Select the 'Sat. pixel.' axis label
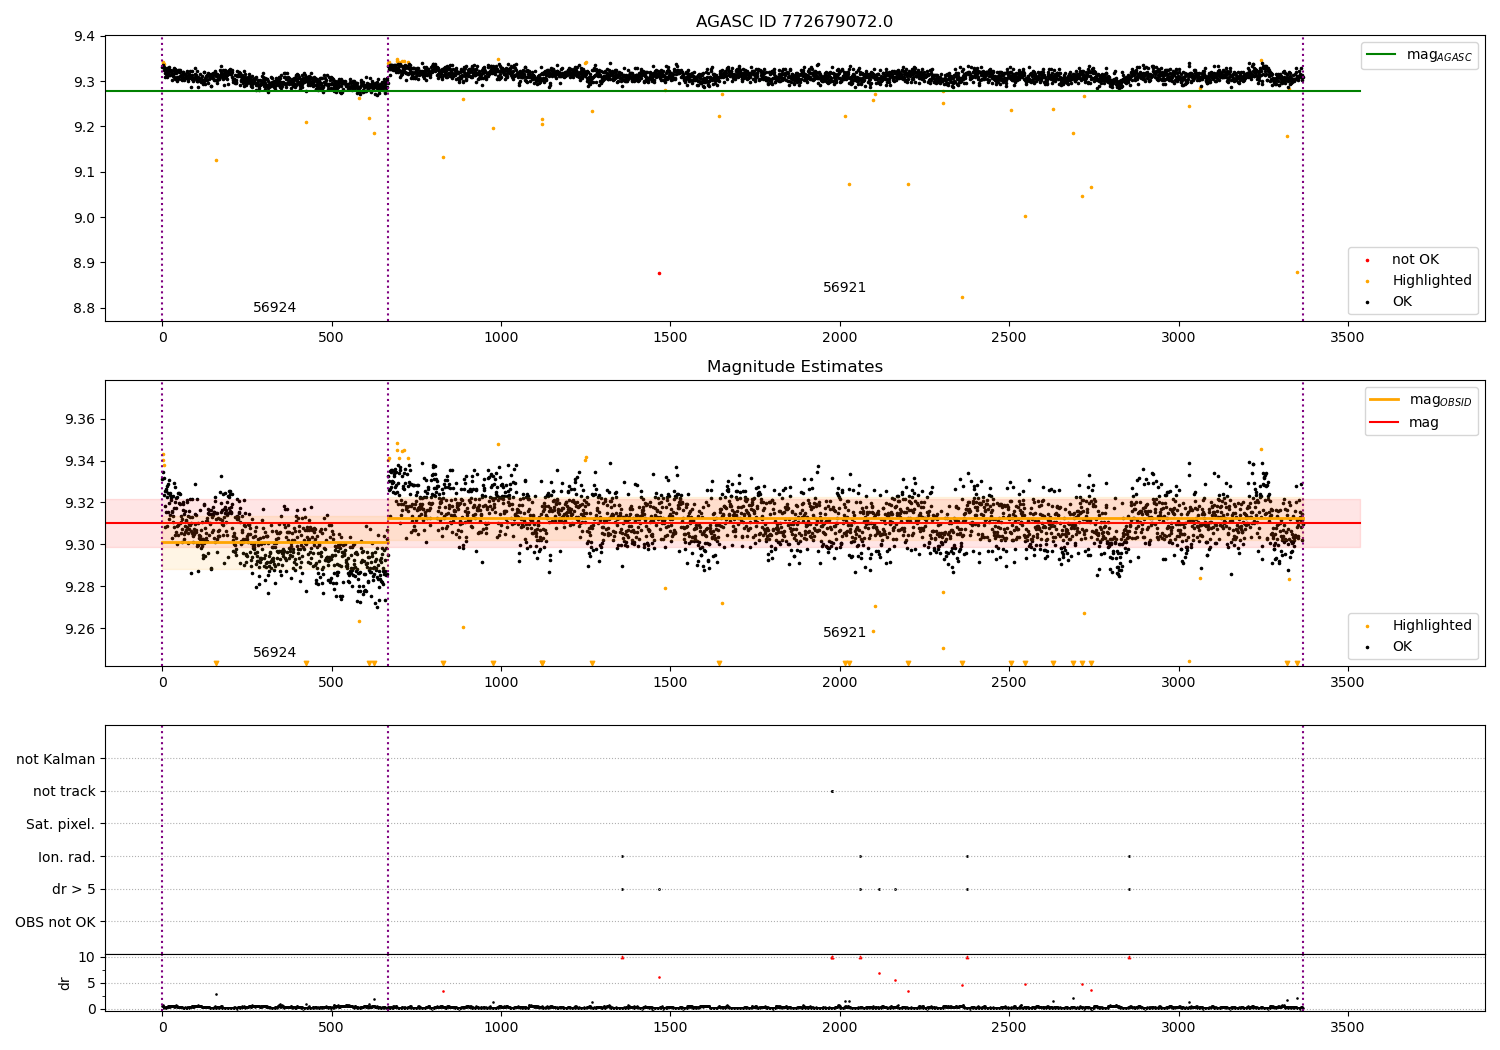This screenshot has height=1050, width=1500. tap(61, 824)
